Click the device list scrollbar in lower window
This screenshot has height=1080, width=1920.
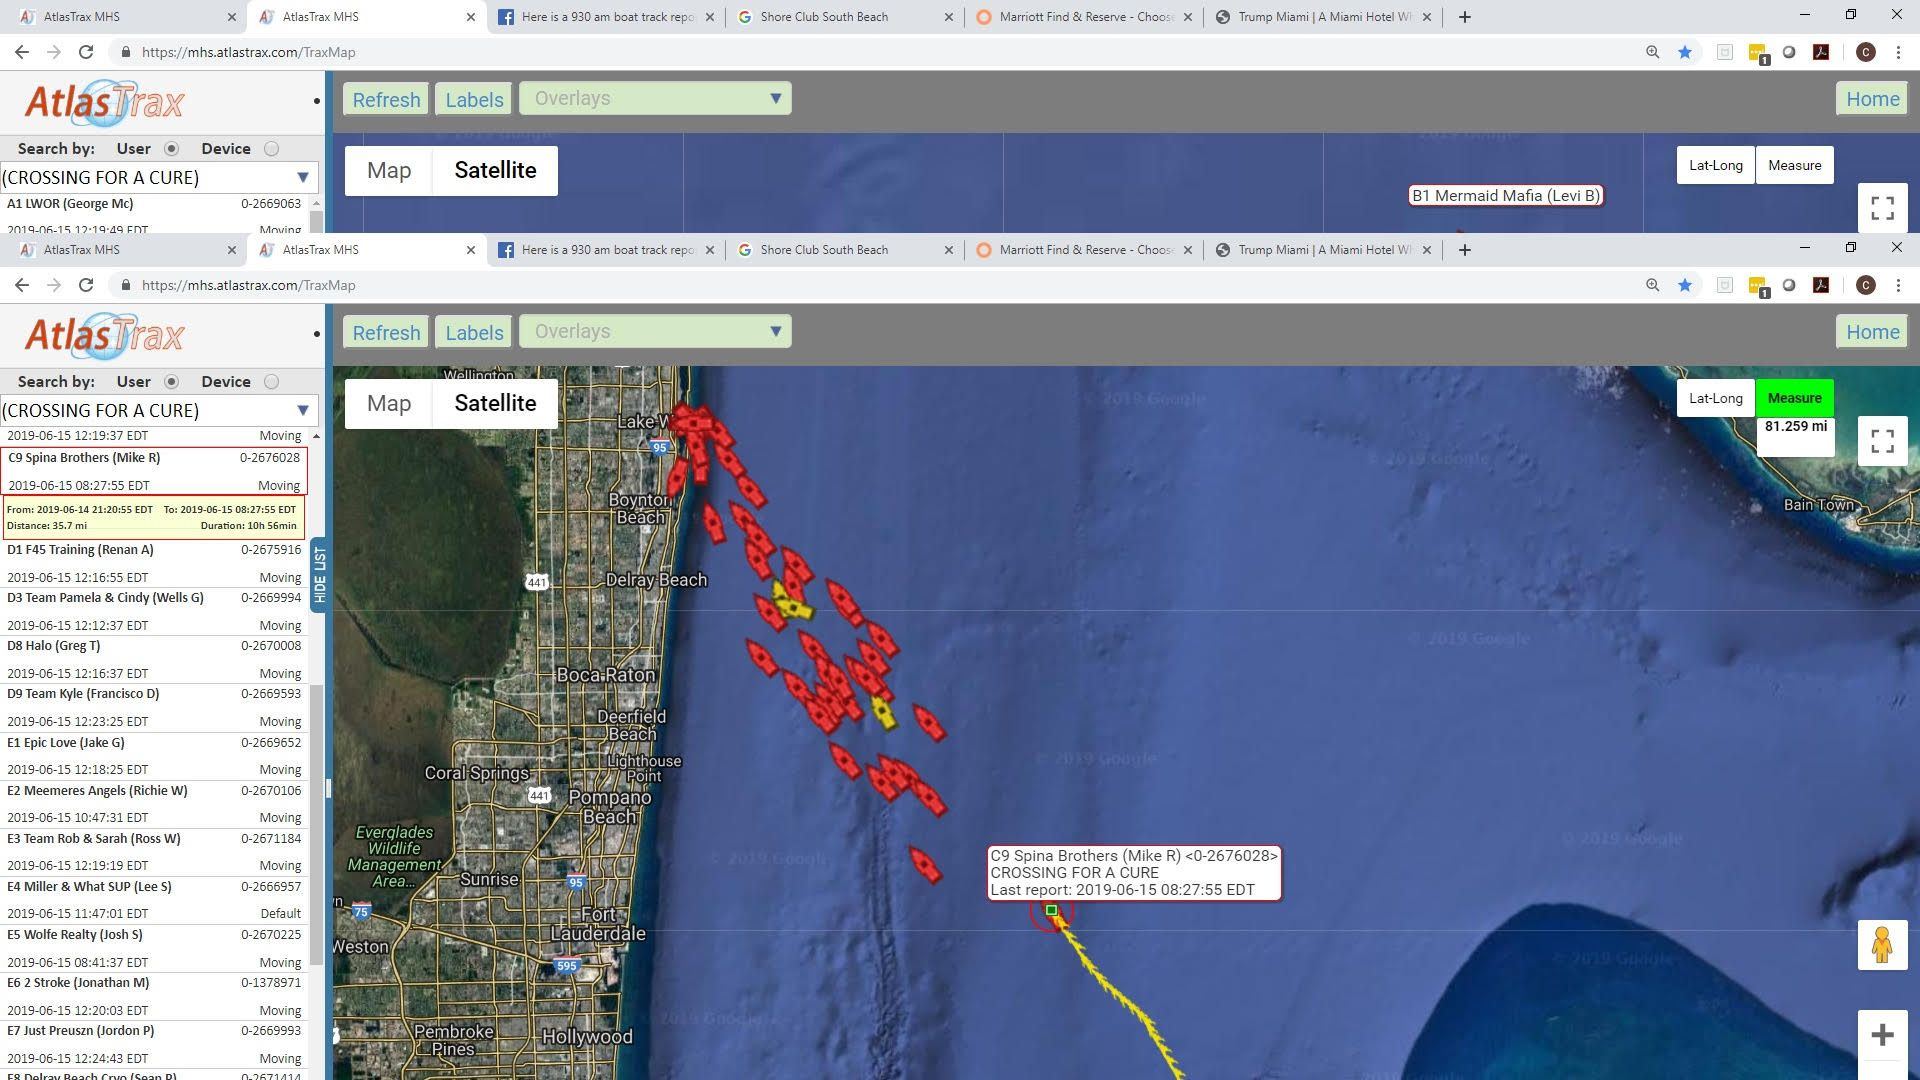[316, 825]
